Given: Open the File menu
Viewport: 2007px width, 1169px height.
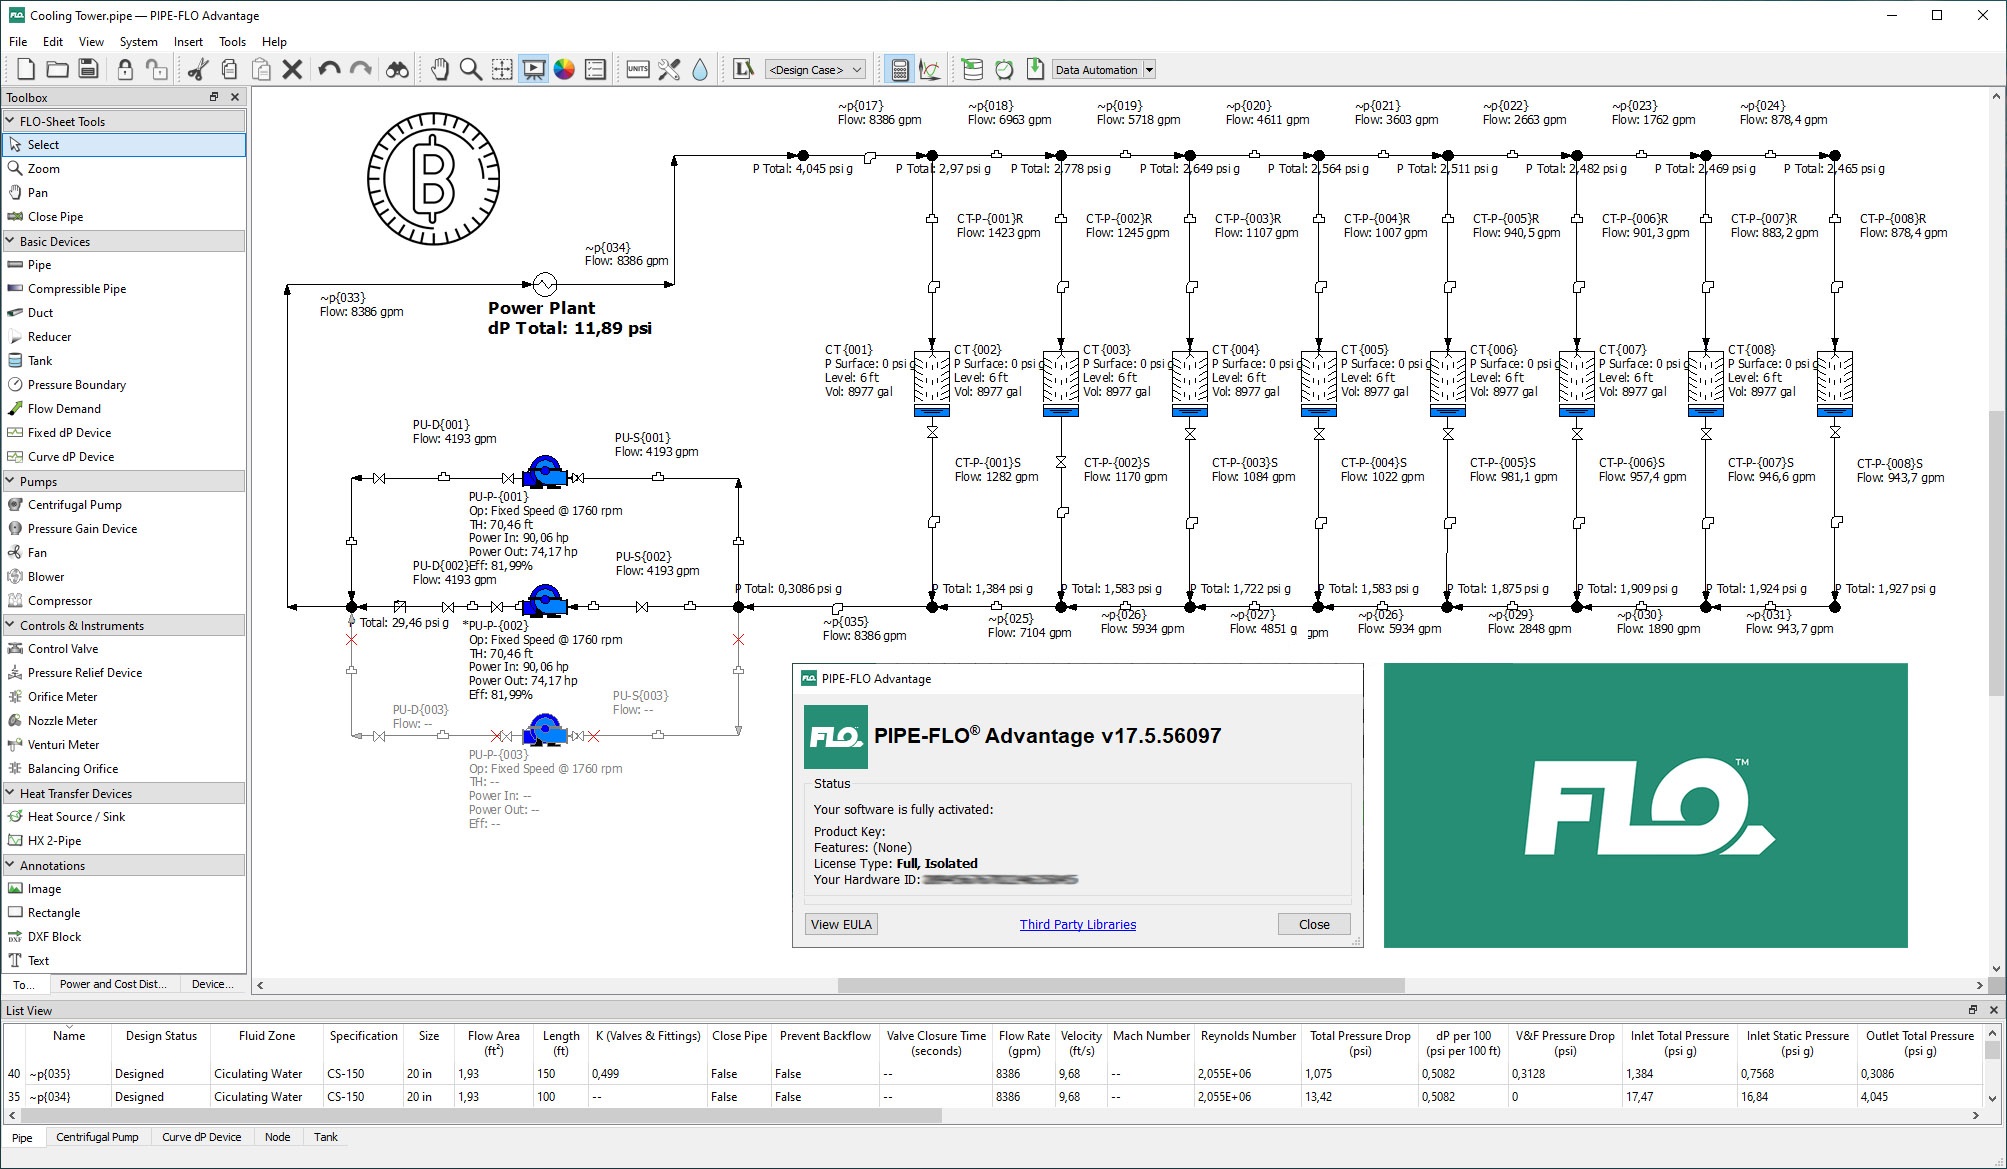Looking at the screenshot, I should (x=18, y=42).
